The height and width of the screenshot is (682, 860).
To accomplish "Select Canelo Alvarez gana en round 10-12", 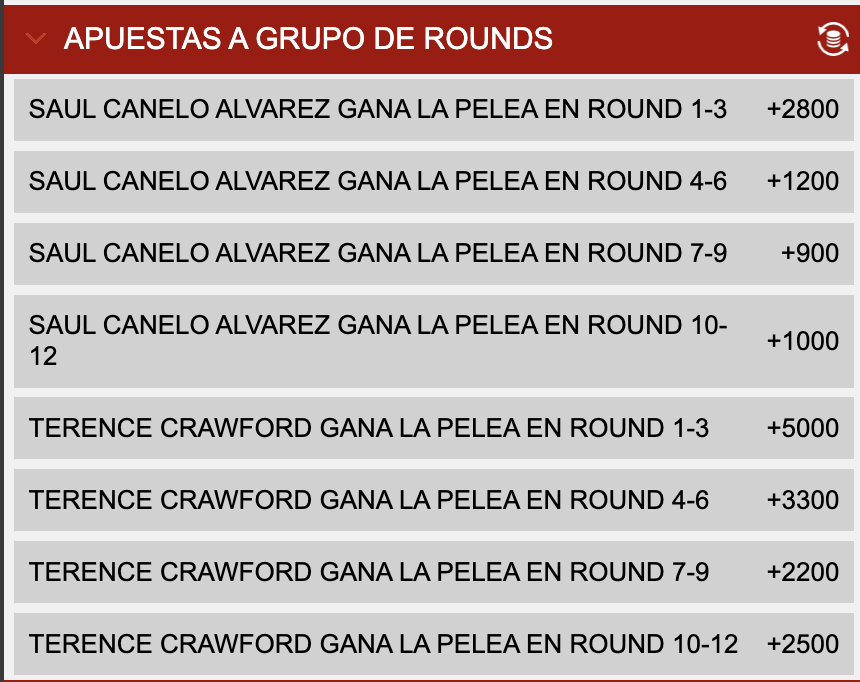I will coord(433,341).
